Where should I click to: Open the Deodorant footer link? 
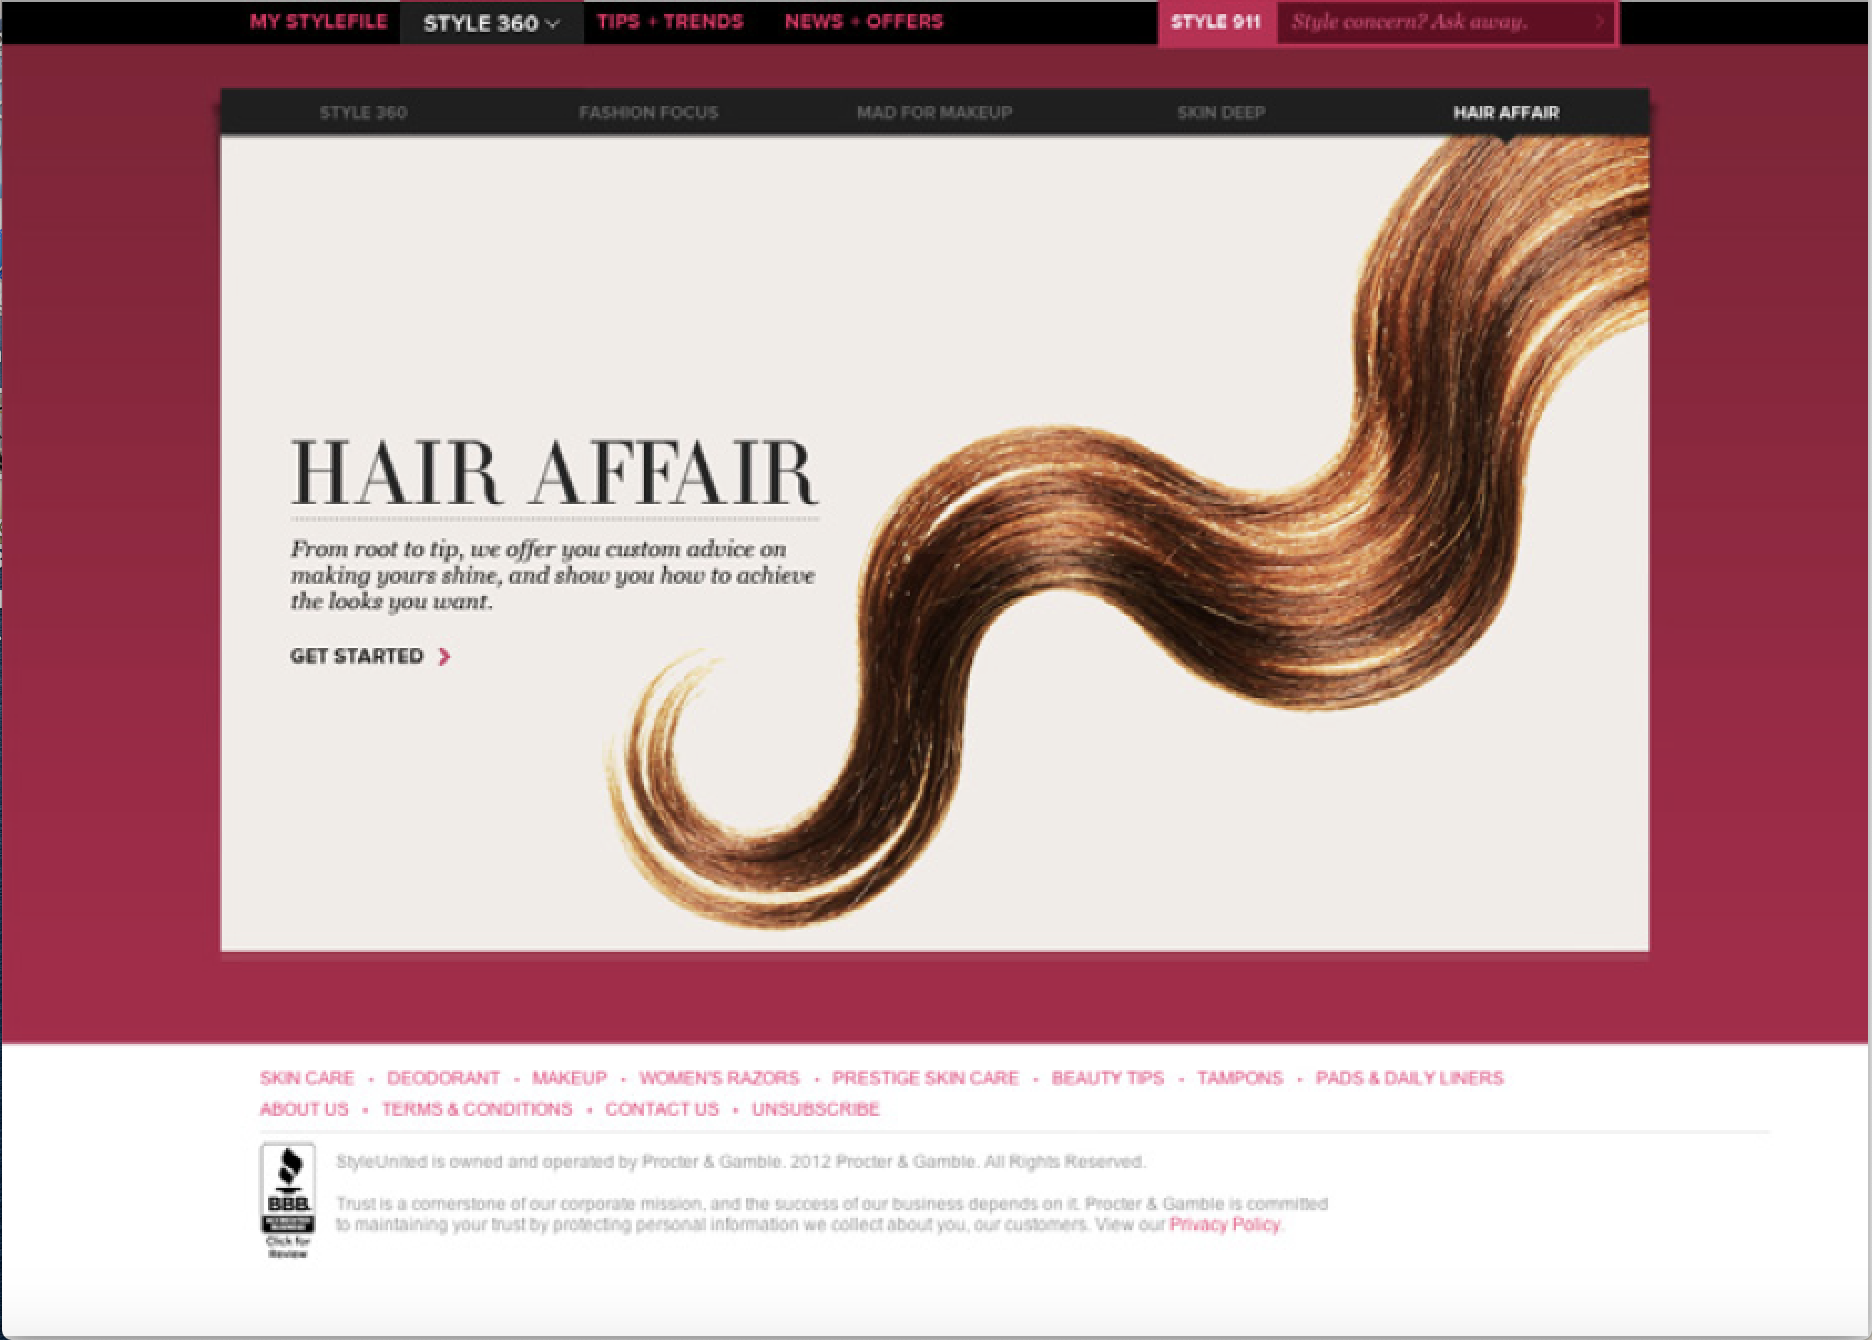[x=443, y=1078]
